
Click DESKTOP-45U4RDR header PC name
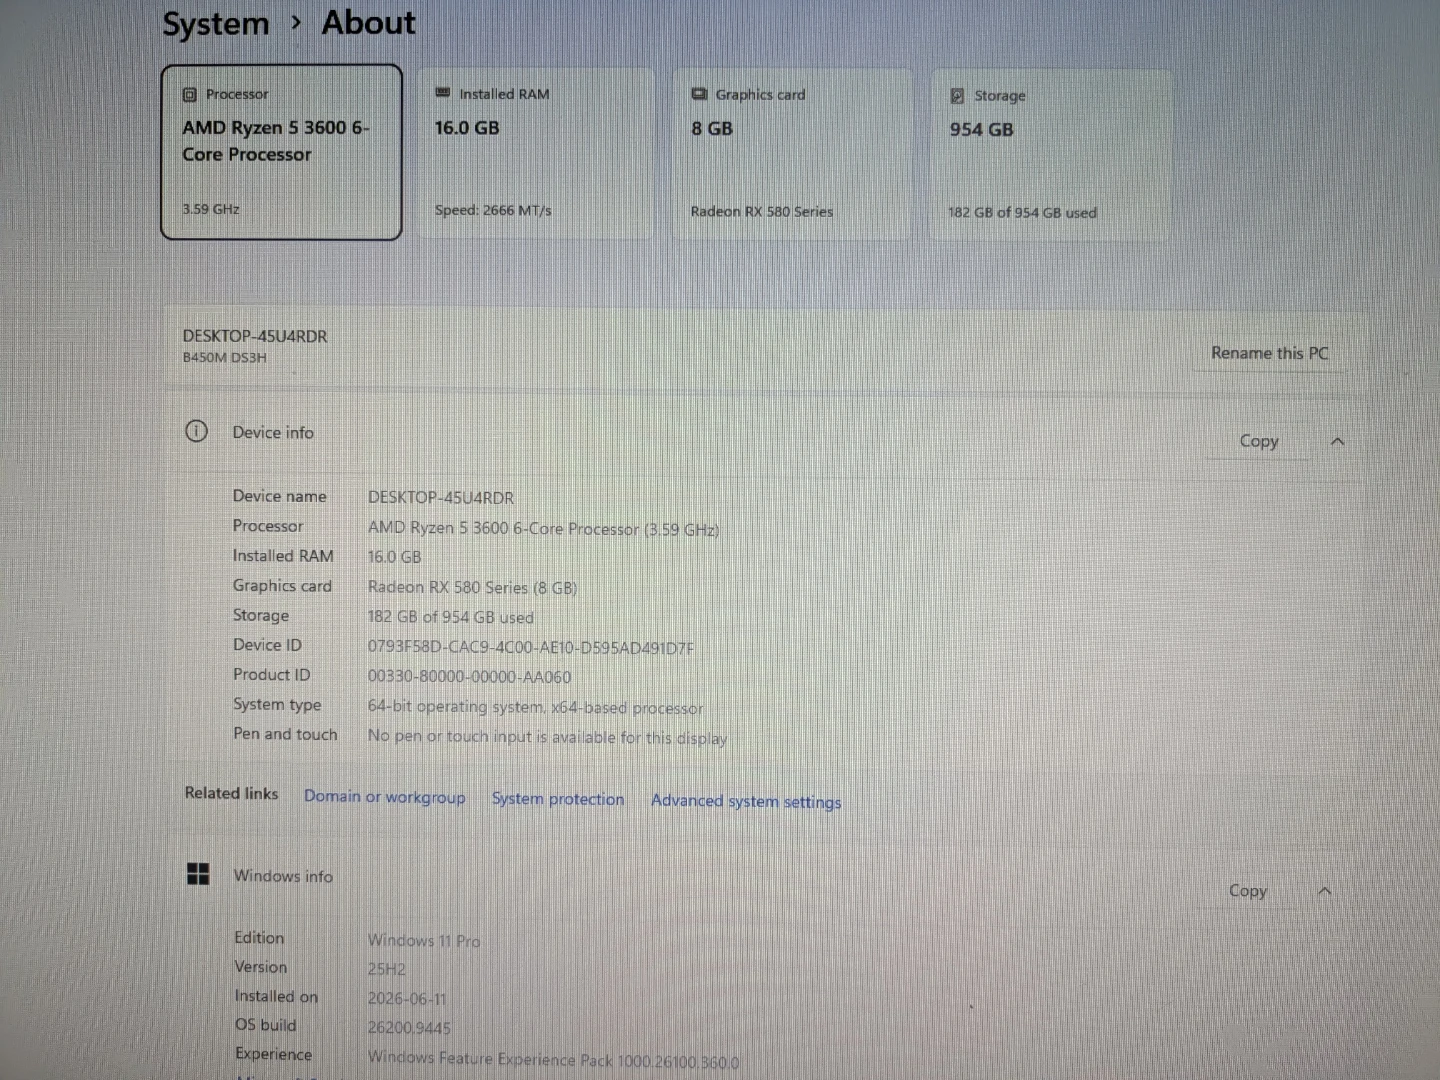click(255, 336)
